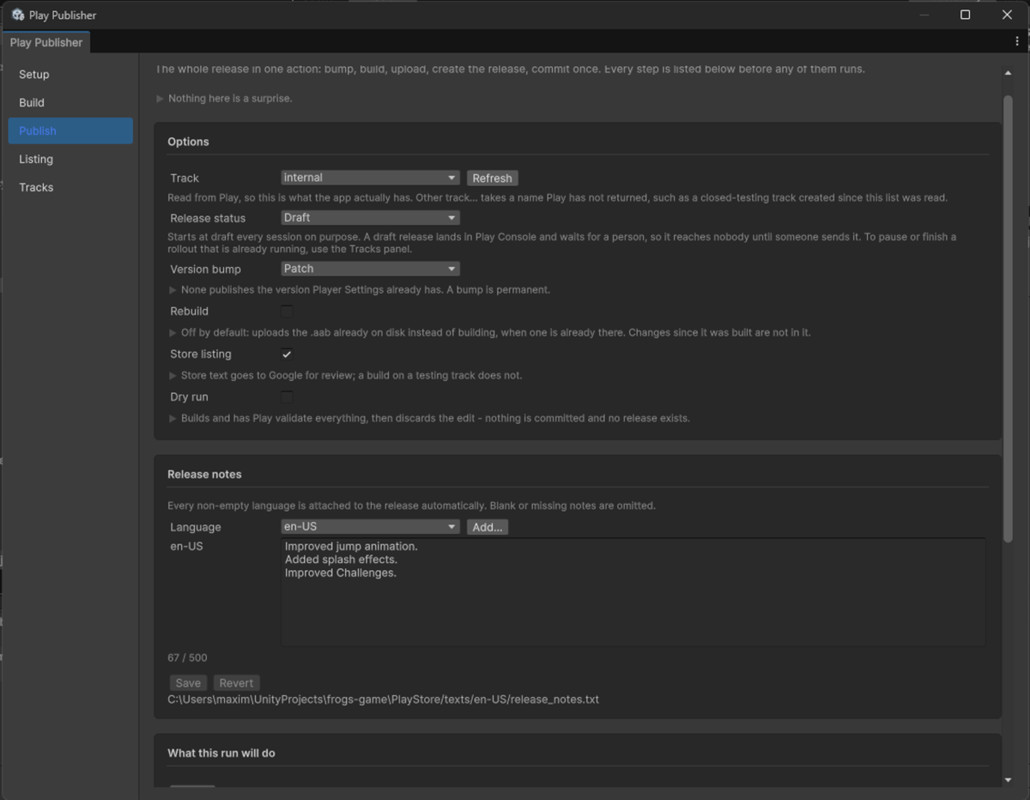Maximize the Play Publisher window
Image resolution: width=1030 pixels, height=800 pixels.
click(965, 14)
